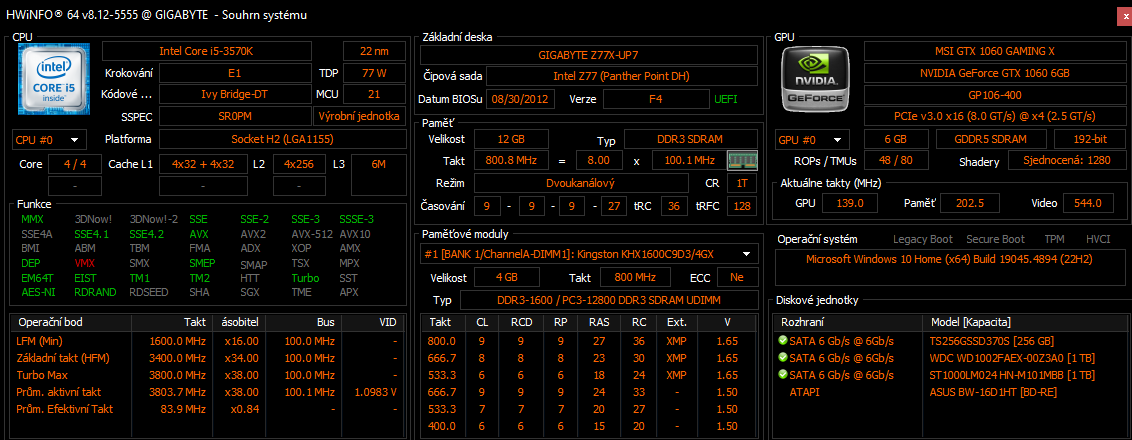The height and width of the screenshot is (440, 1132).
Task: Click the memory size 12 GB field
Action: (x=511, y=139)
